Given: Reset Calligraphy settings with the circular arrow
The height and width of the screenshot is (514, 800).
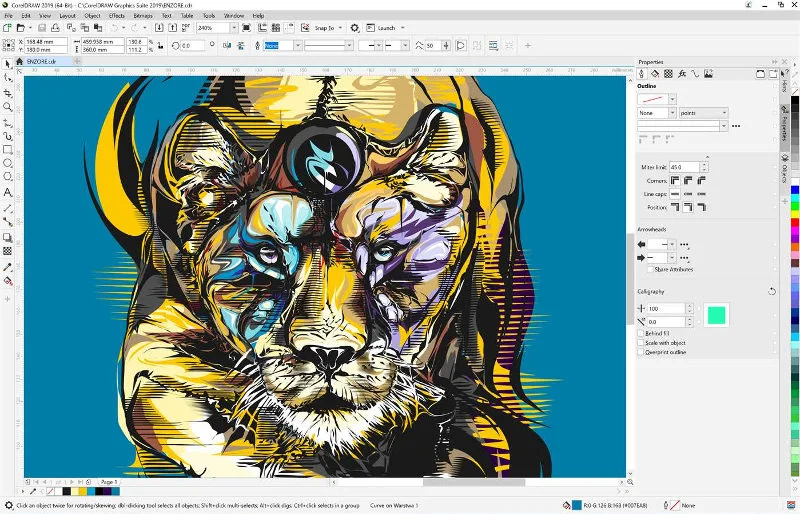Looking at the screenshot, I should click(x=771, y=291).
